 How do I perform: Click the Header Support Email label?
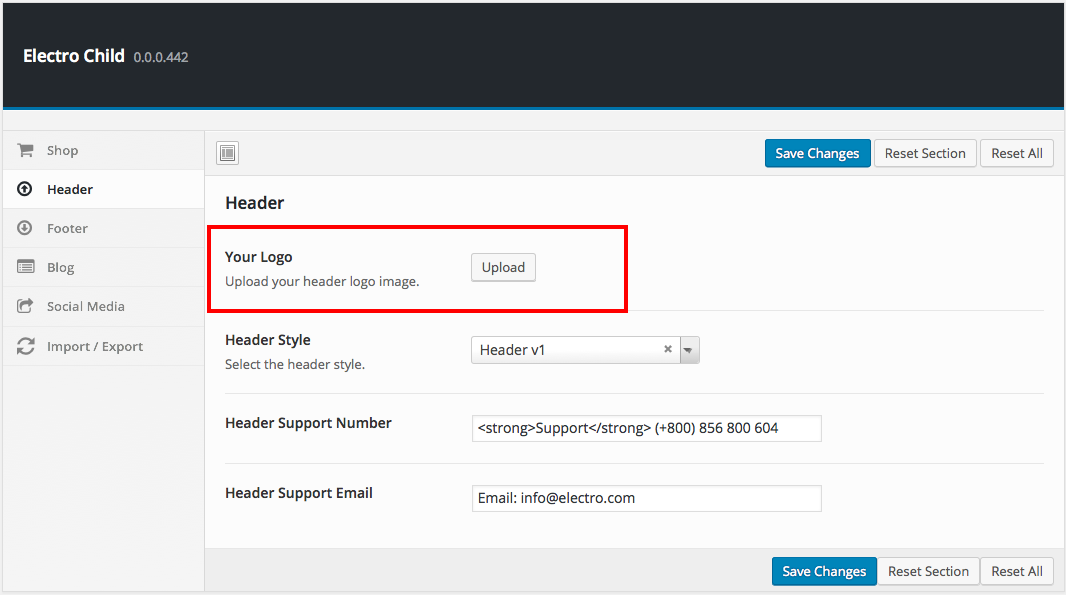click(298, 493)
